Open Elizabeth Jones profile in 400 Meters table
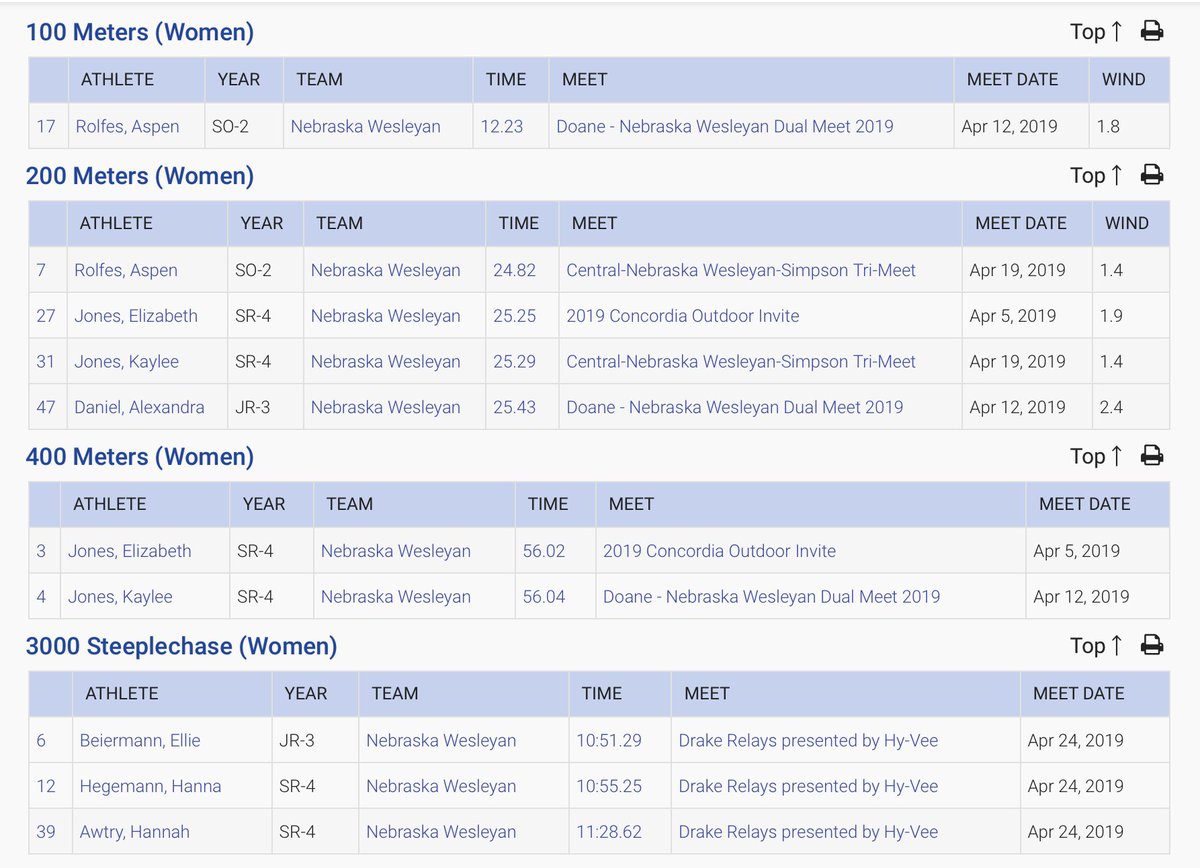 pyautogui.click(x=130, y=551)
